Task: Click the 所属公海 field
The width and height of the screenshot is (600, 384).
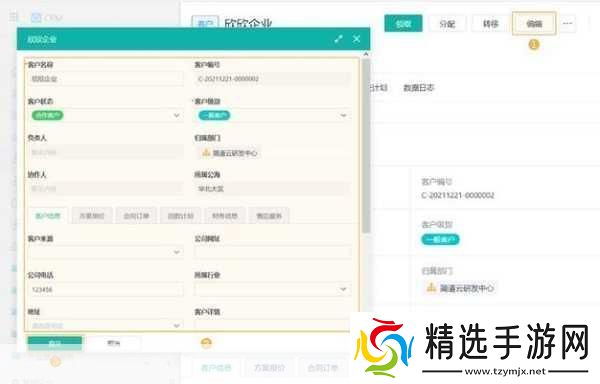Action: [272, 189]
